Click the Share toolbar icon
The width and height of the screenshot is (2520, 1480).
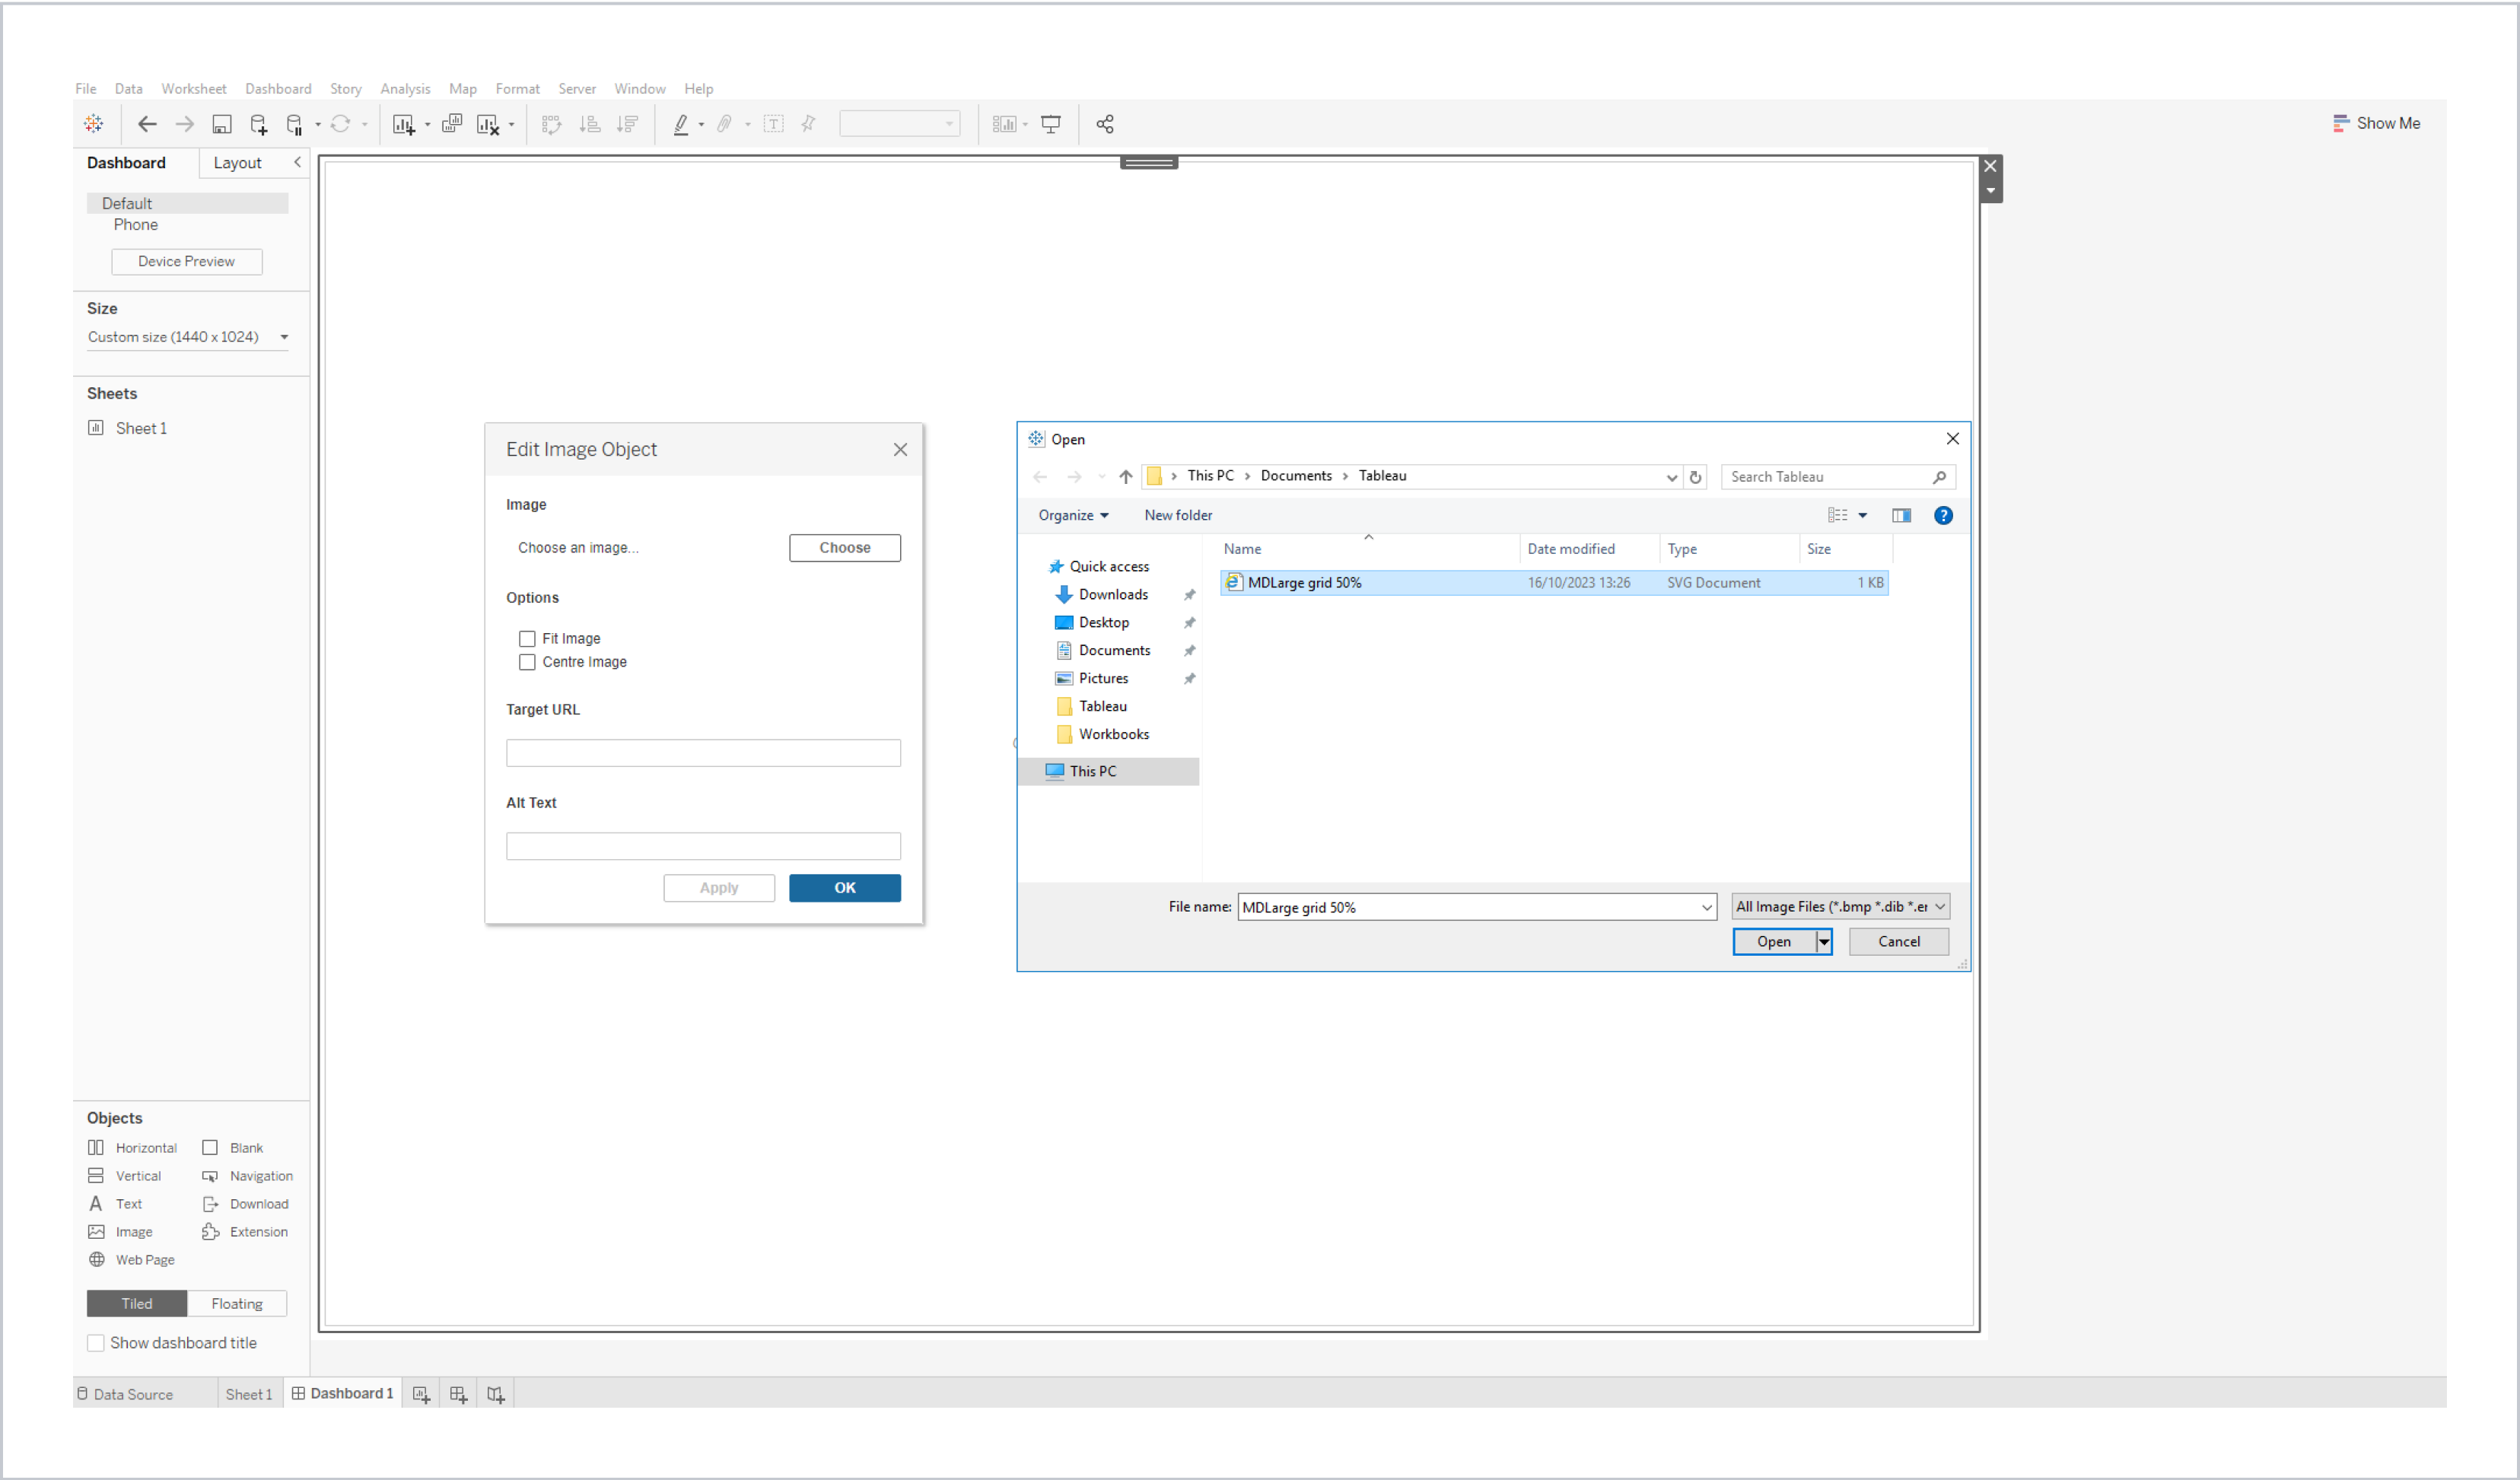[1106, 123]
